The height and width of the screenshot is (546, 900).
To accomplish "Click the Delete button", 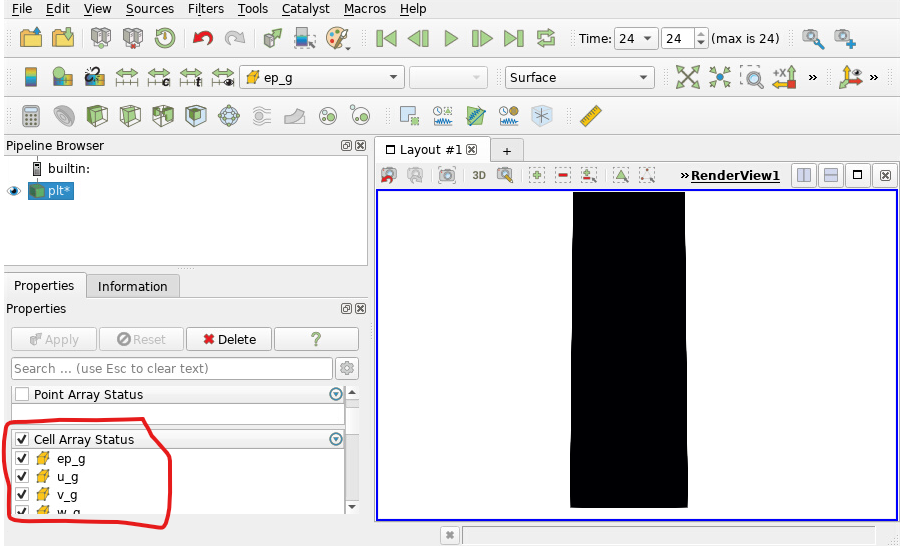I will pyautogui.click(x=230, y=339).
